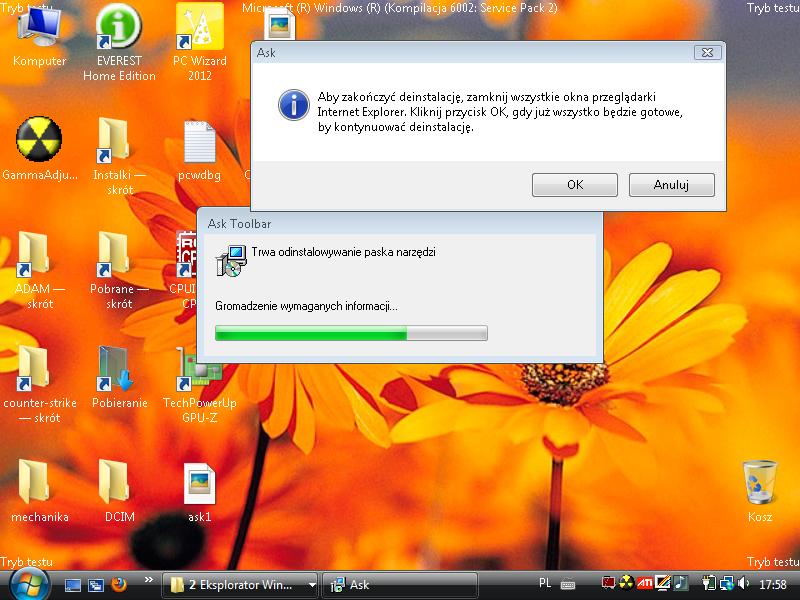Click Show Desktop in Quick Launch
800x600 pixels.
[x=72, y=585]
